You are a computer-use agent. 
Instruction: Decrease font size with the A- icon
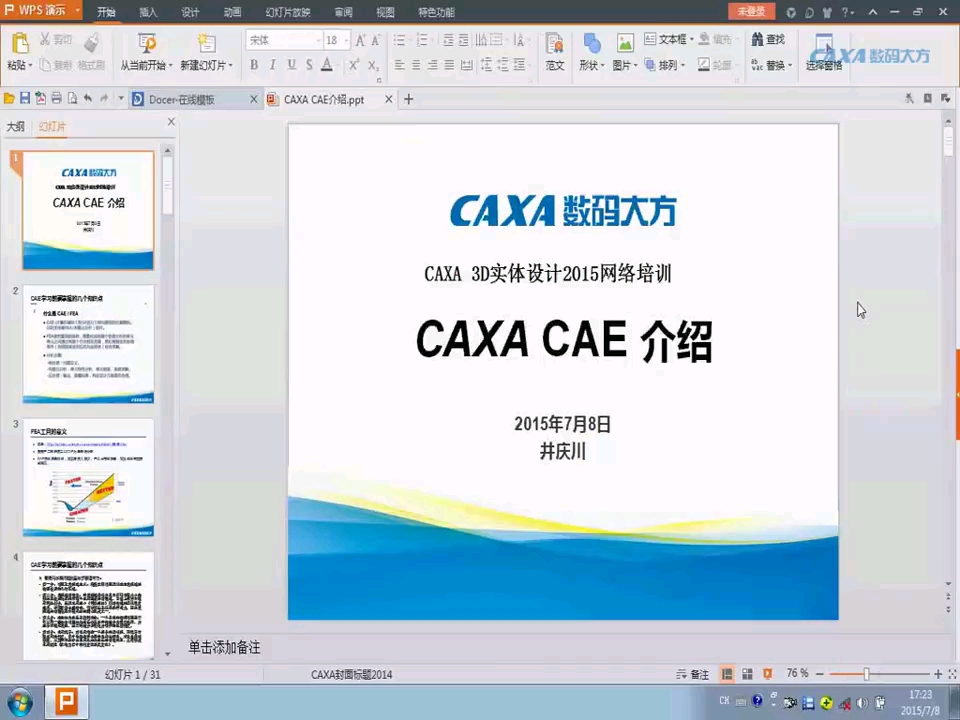pos(375,40)
